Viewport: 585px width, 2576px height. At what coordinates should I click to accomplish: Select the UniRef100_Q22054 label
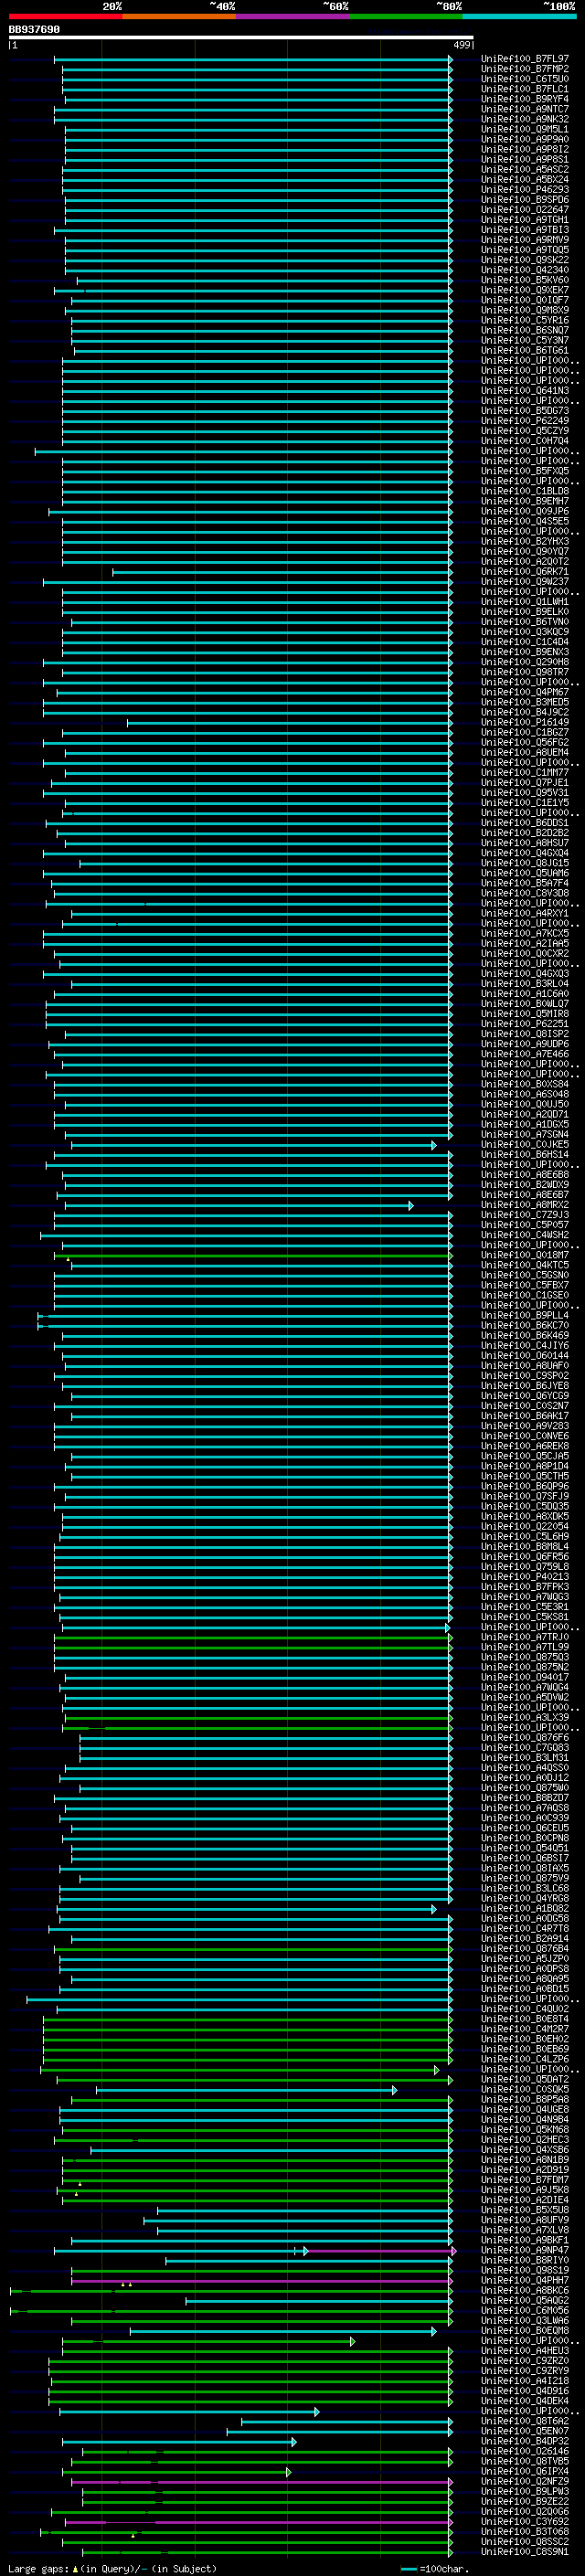pyautogui.click(x=525, y=1527)
